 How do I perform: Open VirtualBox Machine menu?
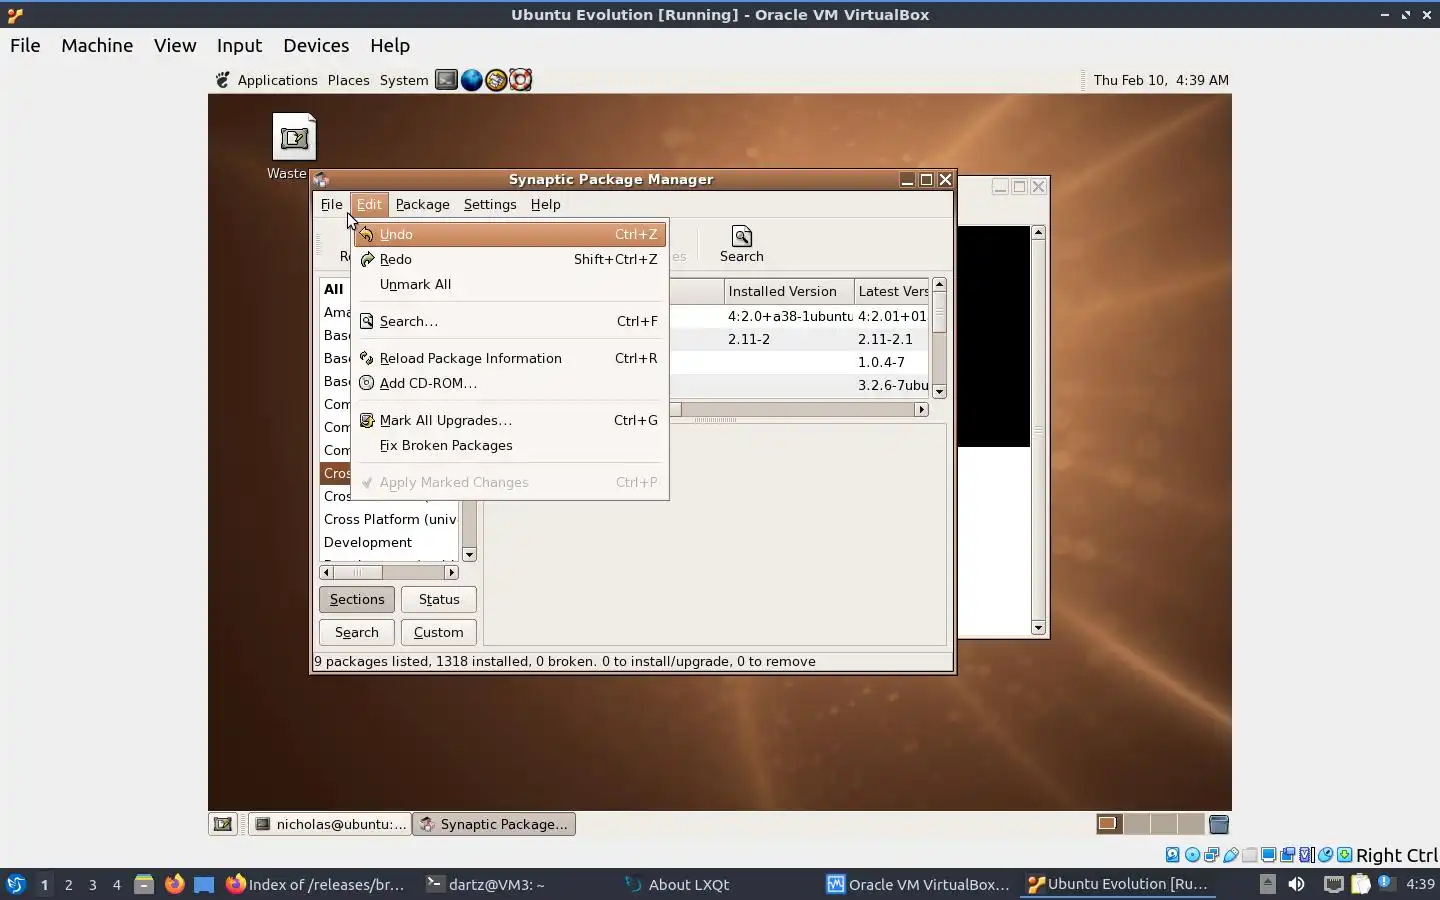tap(97, 45)
